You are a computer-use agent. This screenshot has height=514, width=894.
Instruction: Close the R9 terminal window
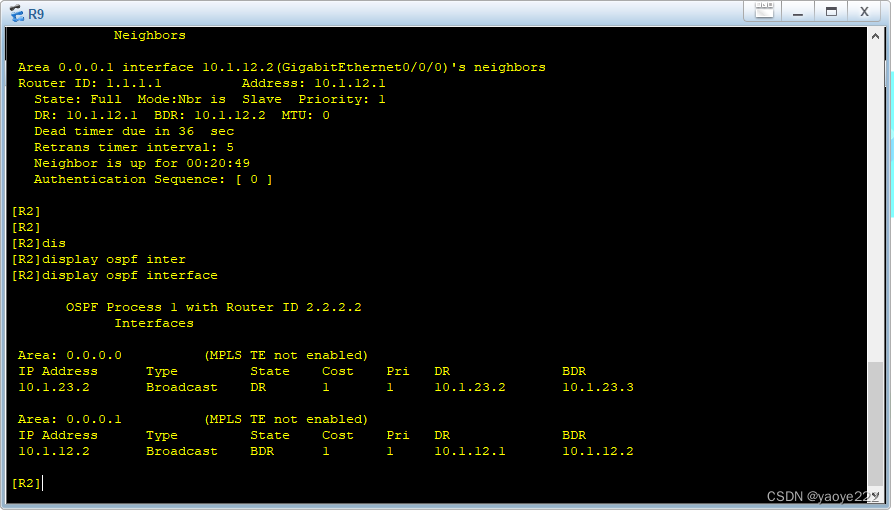(864, 11)
